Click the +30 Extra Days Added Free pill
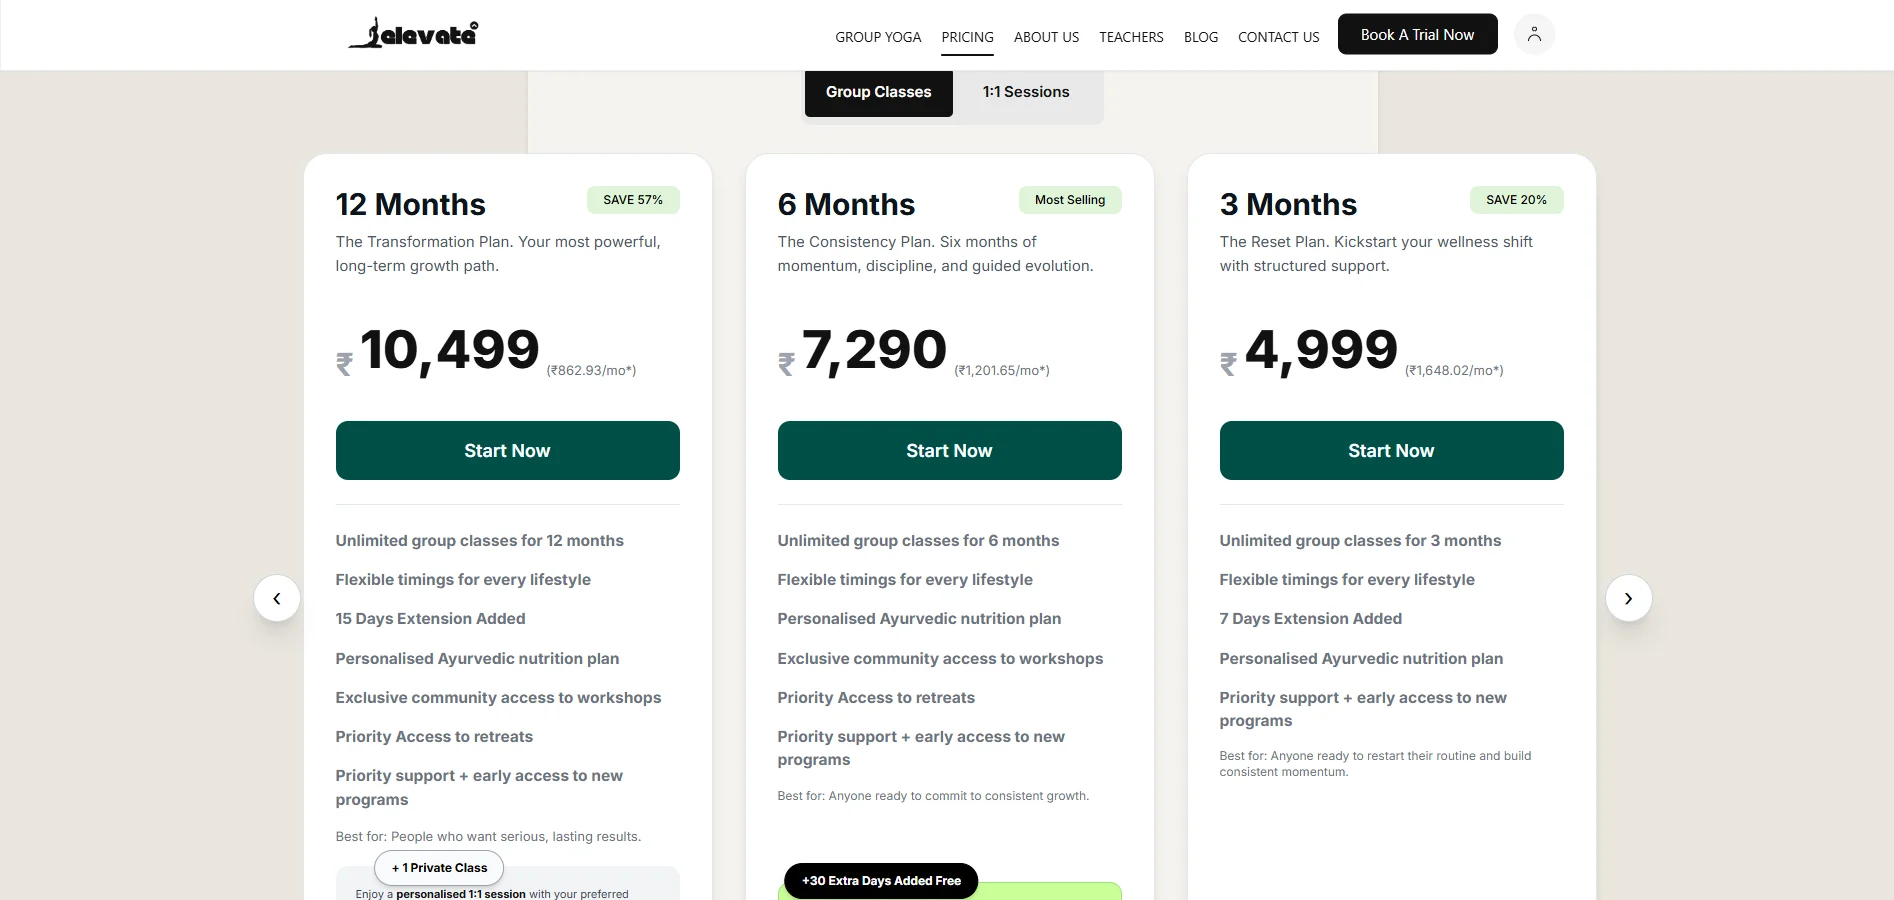Screen dimensions: 1894x900 tap(881, 881)
